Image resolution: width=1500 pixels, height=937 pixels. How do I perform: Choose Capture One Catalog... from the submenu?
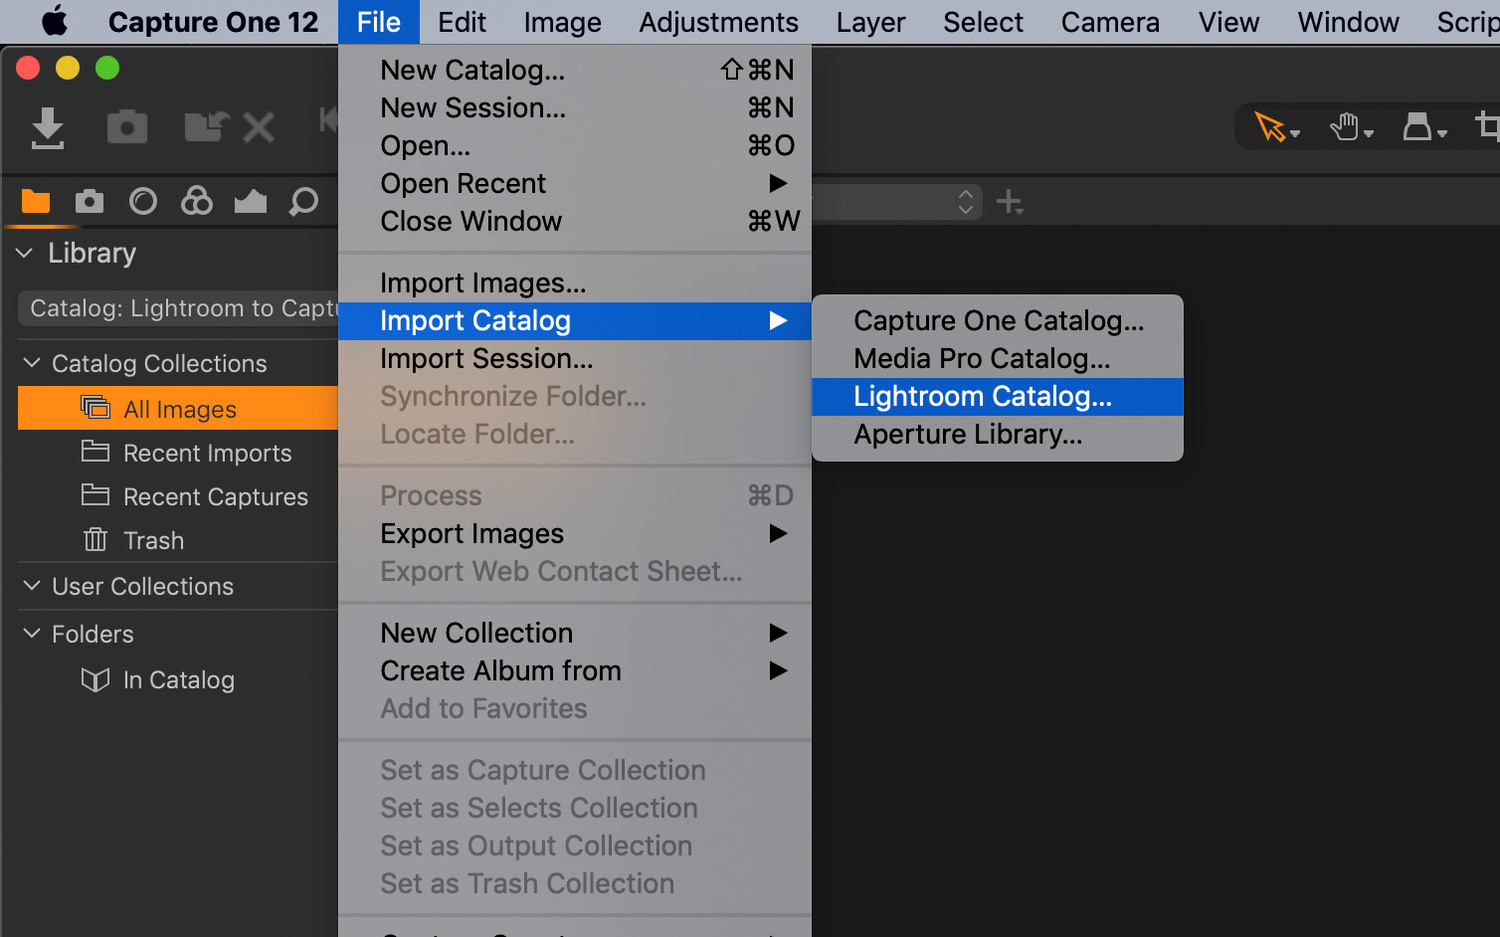(x=997, y=320)
